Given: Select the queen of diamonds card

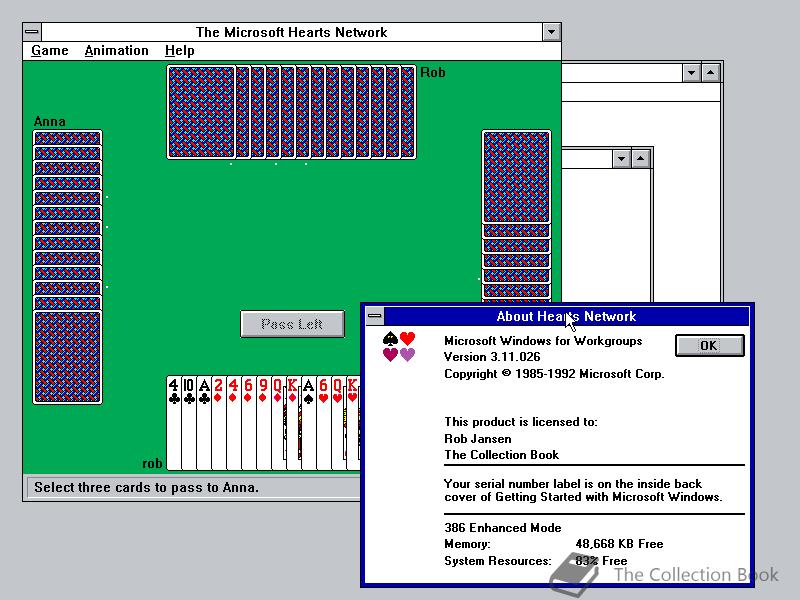Looking at the screenshot, I should tap(278, 422).
